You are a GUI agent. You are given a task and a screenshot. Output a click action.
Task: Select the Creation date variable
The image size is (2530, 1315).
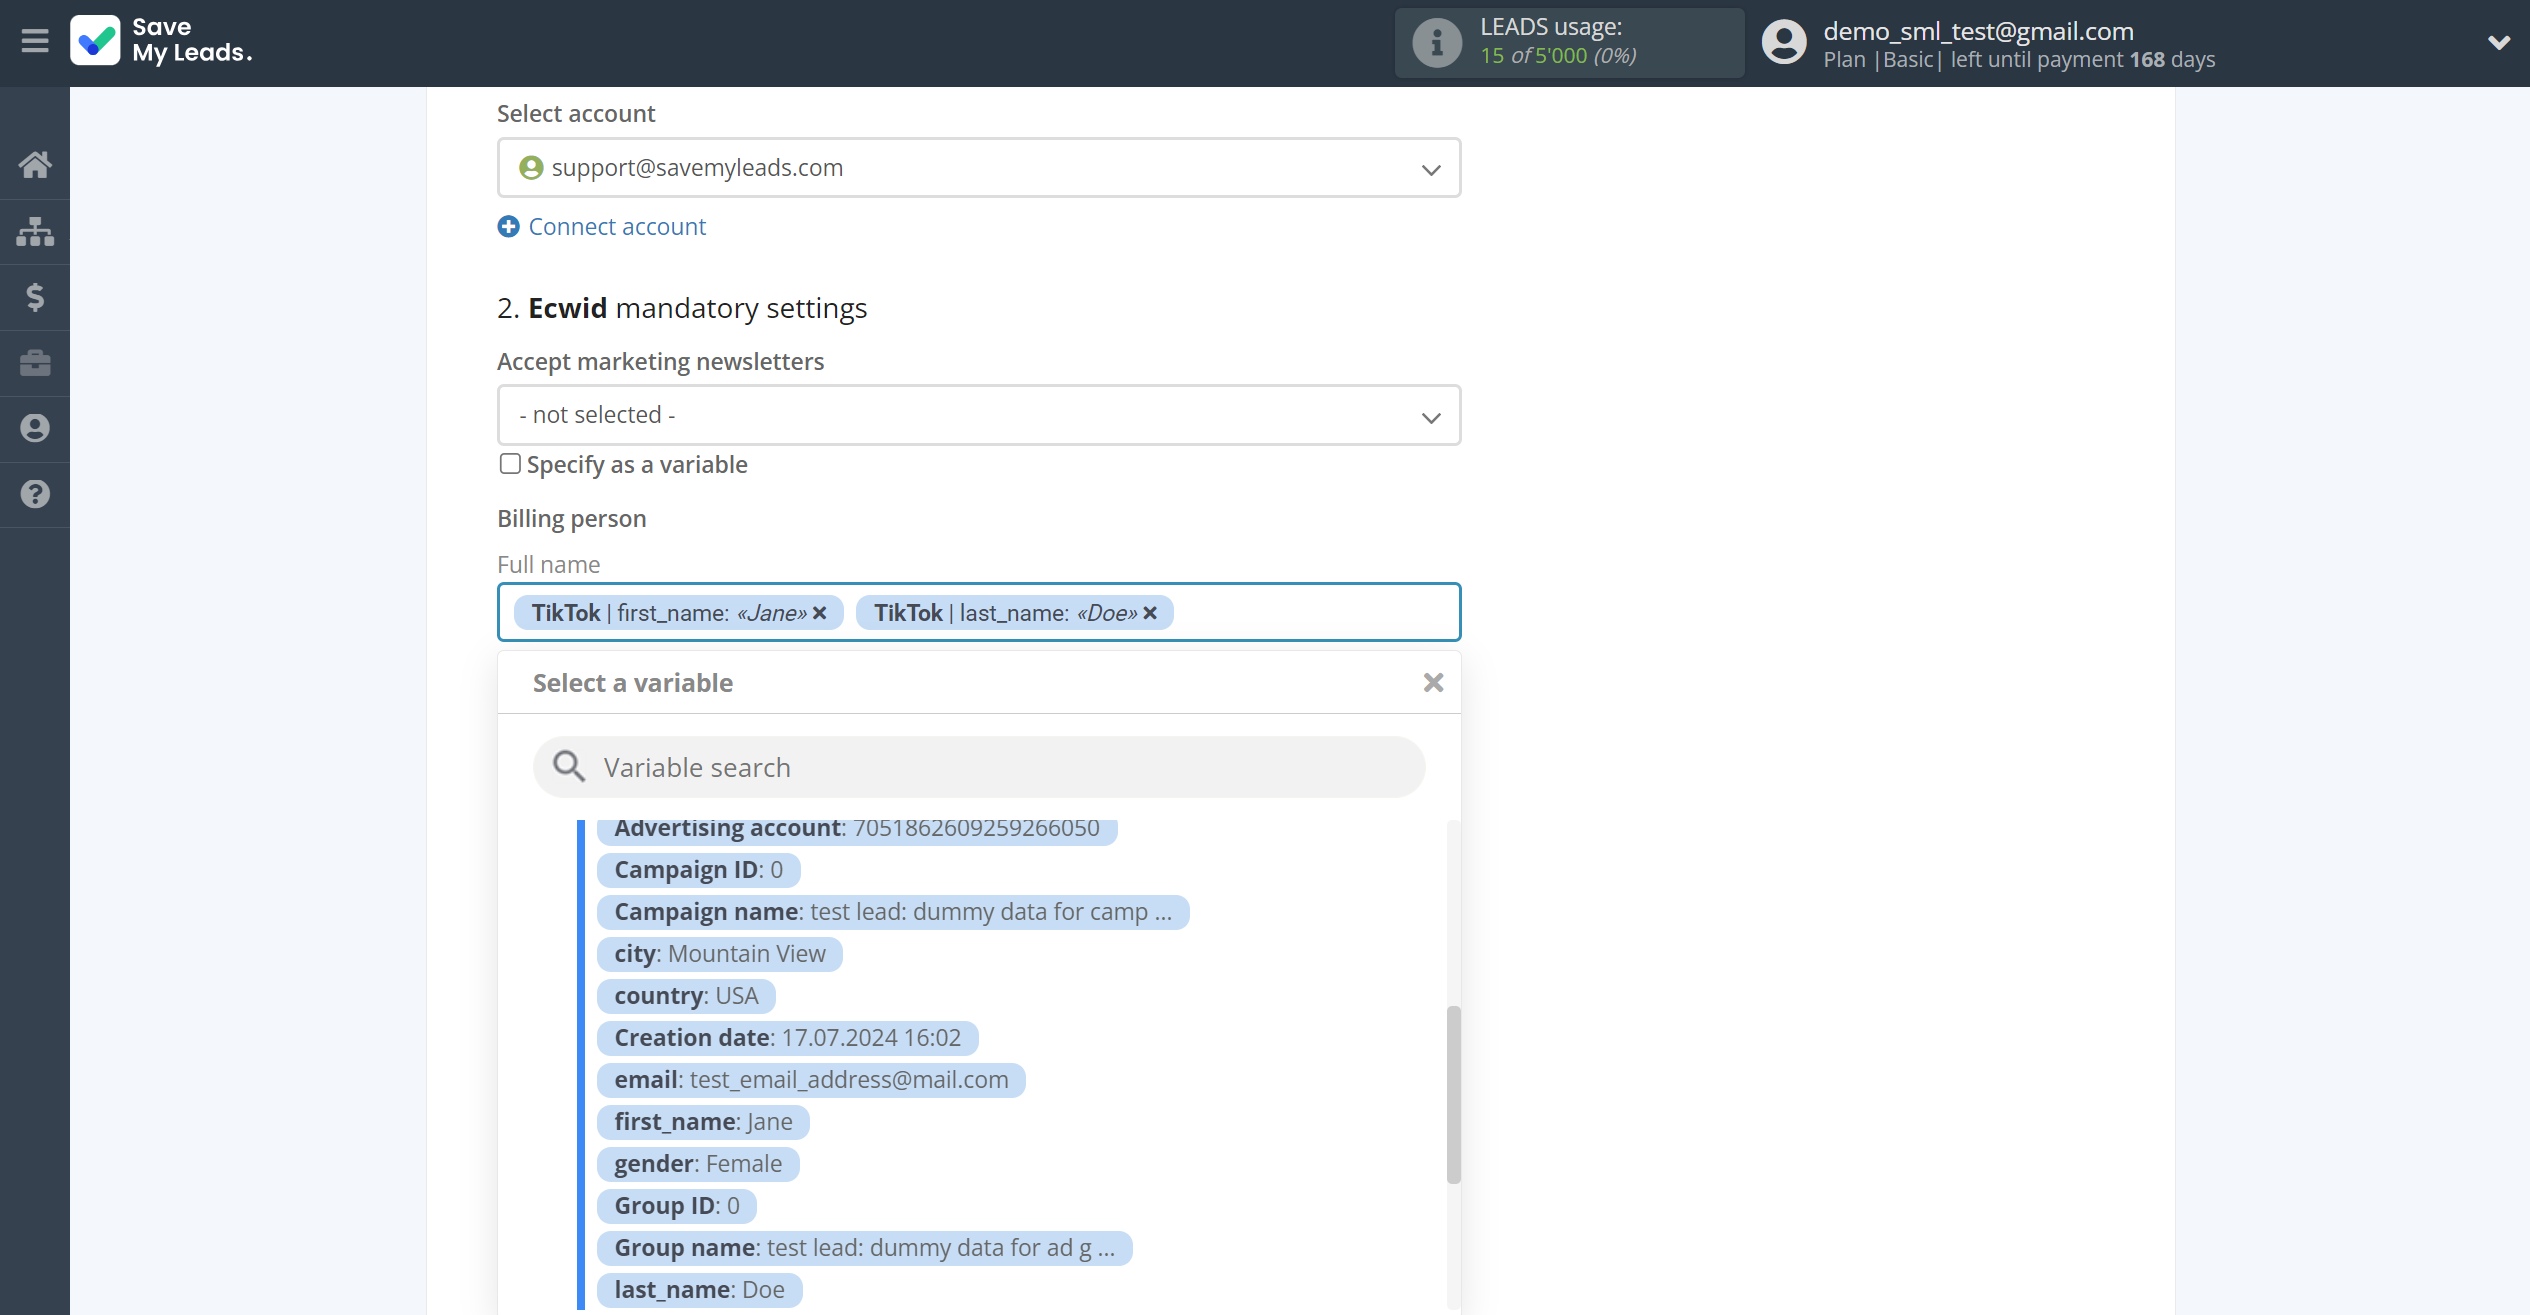pyautogui.click(x=787, y=1038)
